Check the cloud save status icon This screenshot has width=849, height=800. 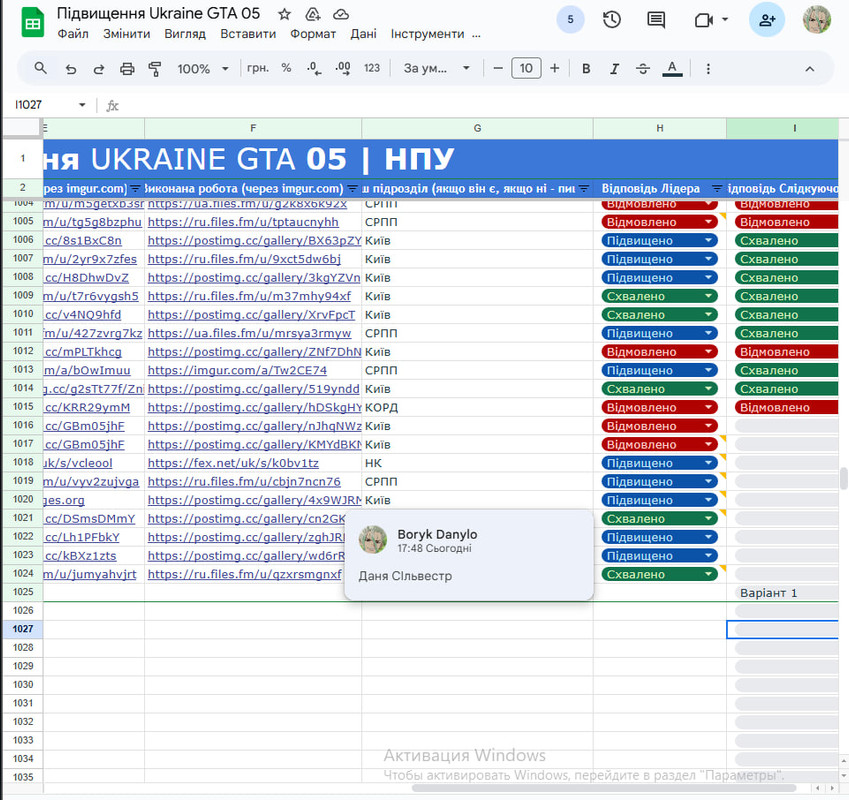(x=341, y=15)
